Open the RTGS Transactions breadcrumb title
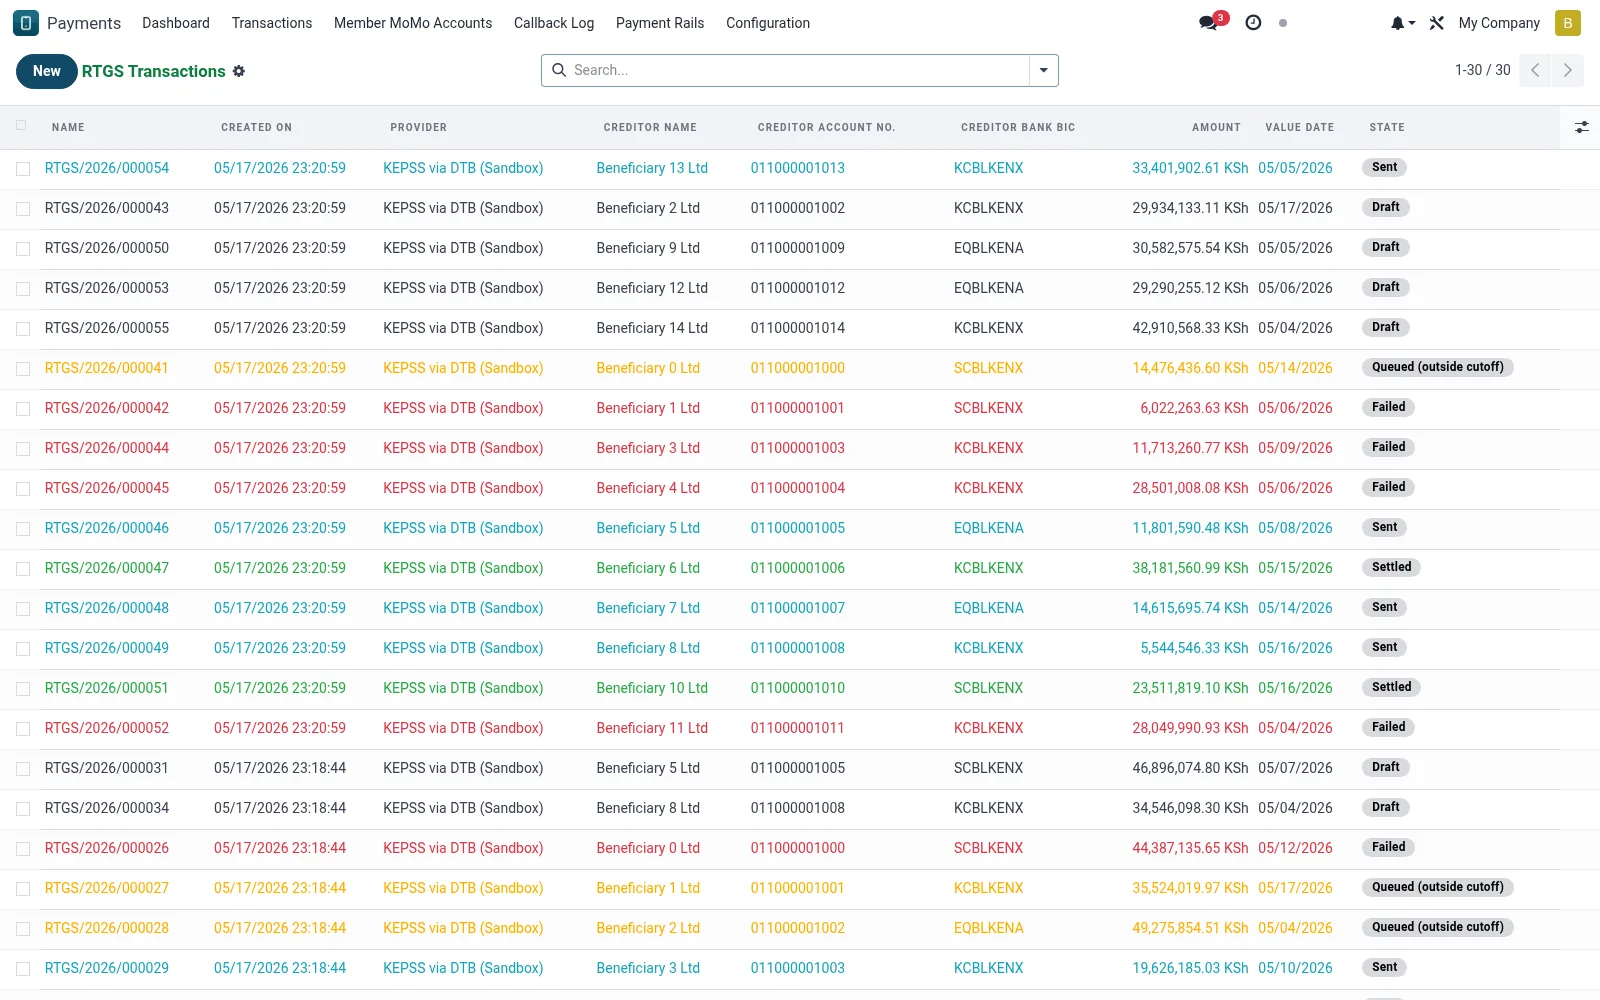The height and width of the screenshot is (1000, 1600). [154, 71]
